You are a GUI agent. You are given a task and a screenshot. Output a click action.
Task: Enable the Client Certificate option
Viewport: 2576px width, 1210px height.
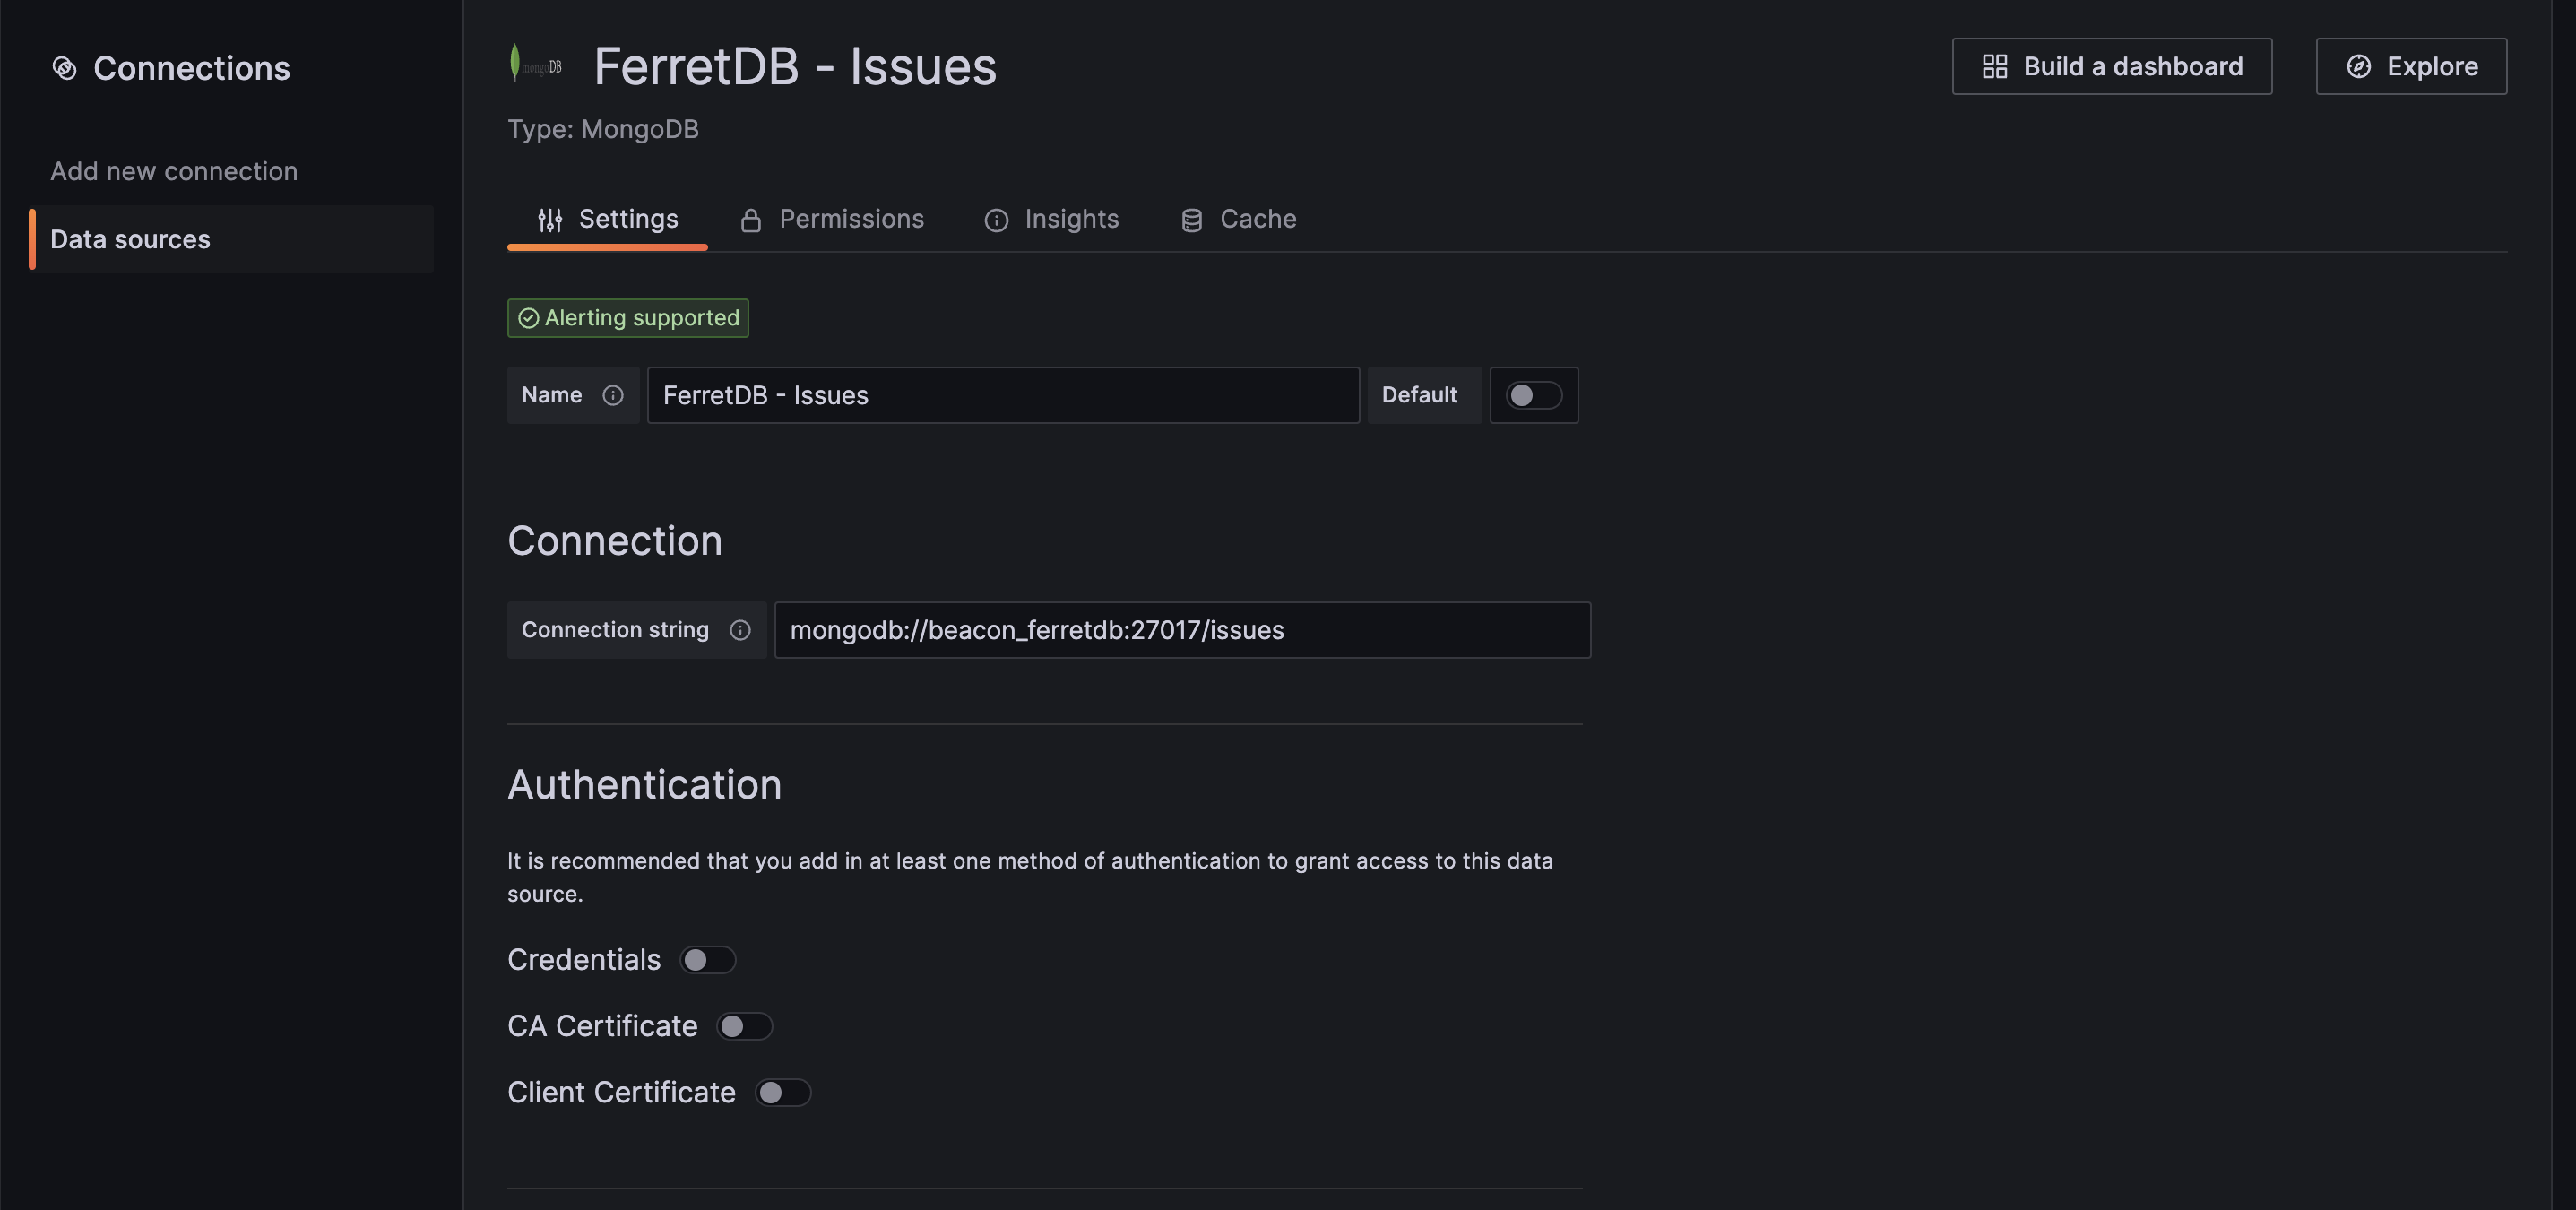coord(784,1092)
